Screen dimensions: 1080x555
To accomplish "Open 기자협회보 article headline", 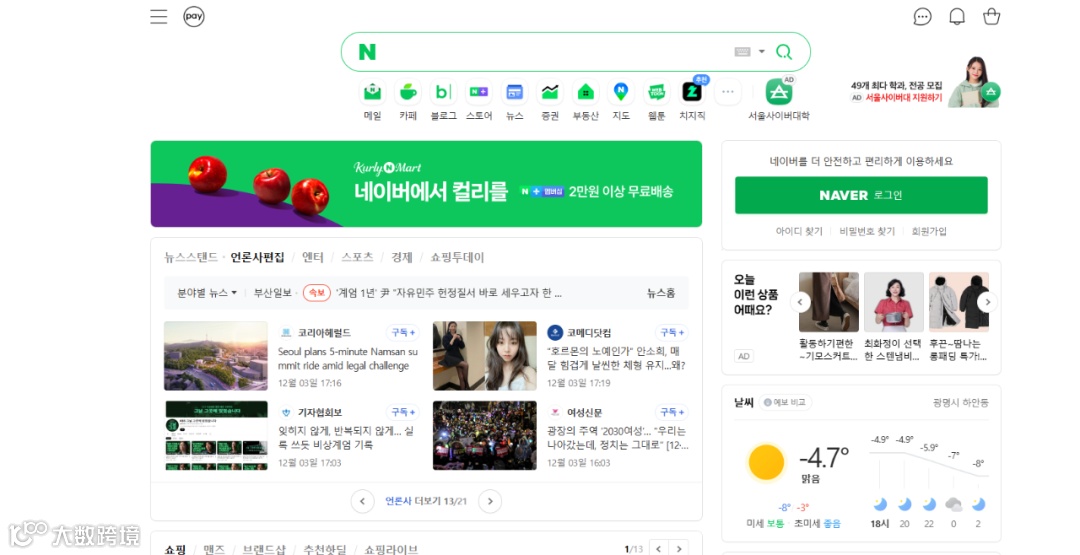I will [x=346, y=438].
